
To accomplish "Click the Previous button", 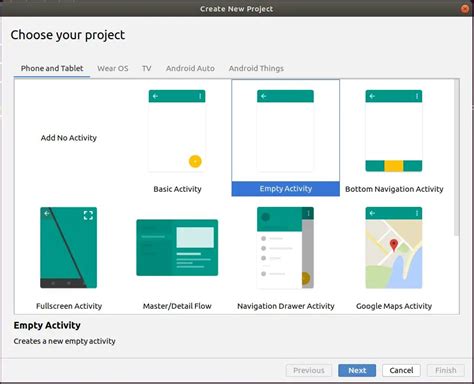I will [x=309, y=370].
